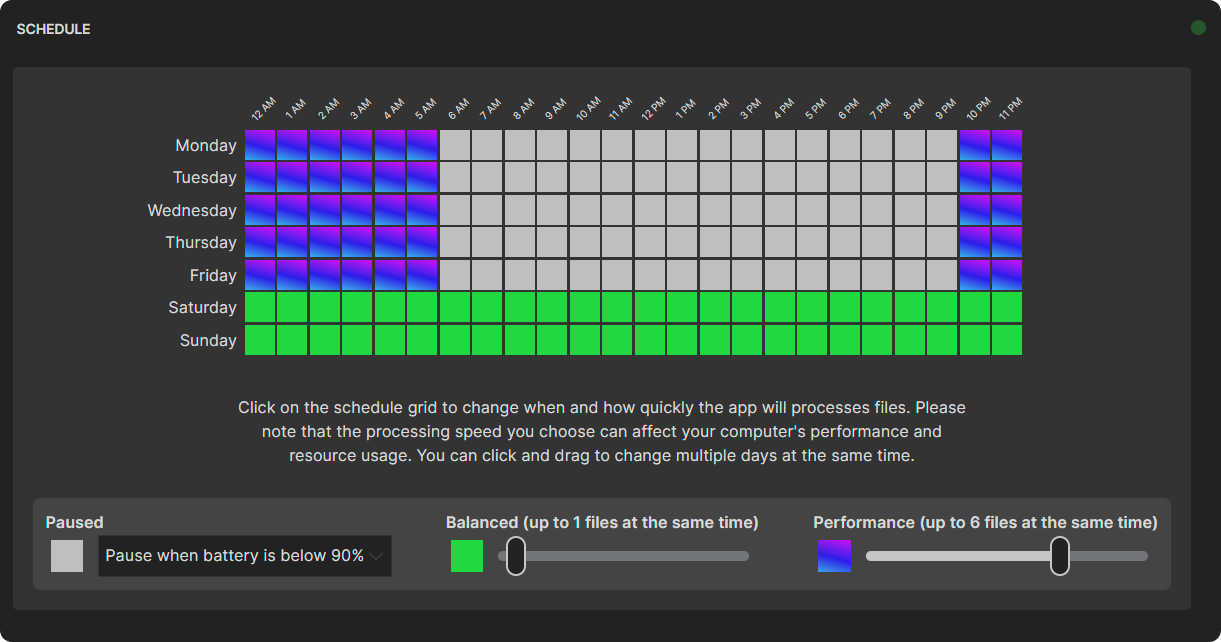This screenshot has width=1221, height=642.
Task: Click the Monday row label
Action: point(206,145)
